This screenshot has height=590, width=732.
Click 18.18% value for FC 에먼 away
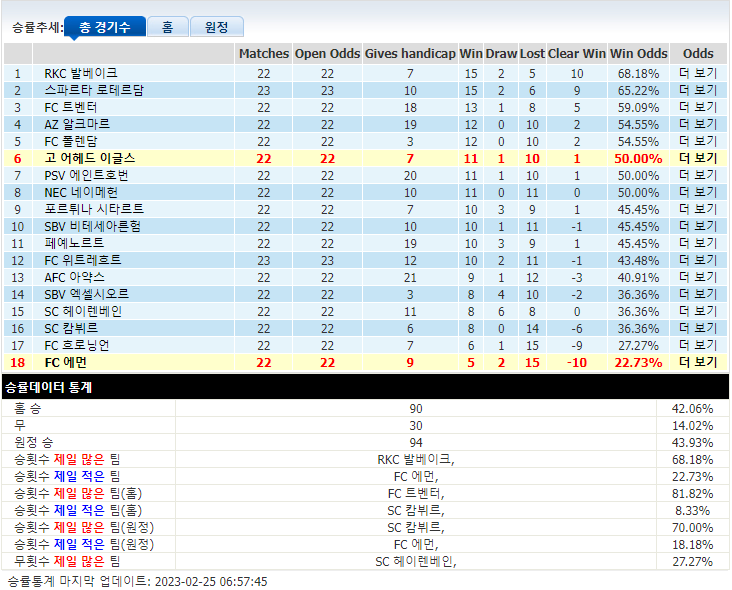pyautogui.click(x=692, y=545)
